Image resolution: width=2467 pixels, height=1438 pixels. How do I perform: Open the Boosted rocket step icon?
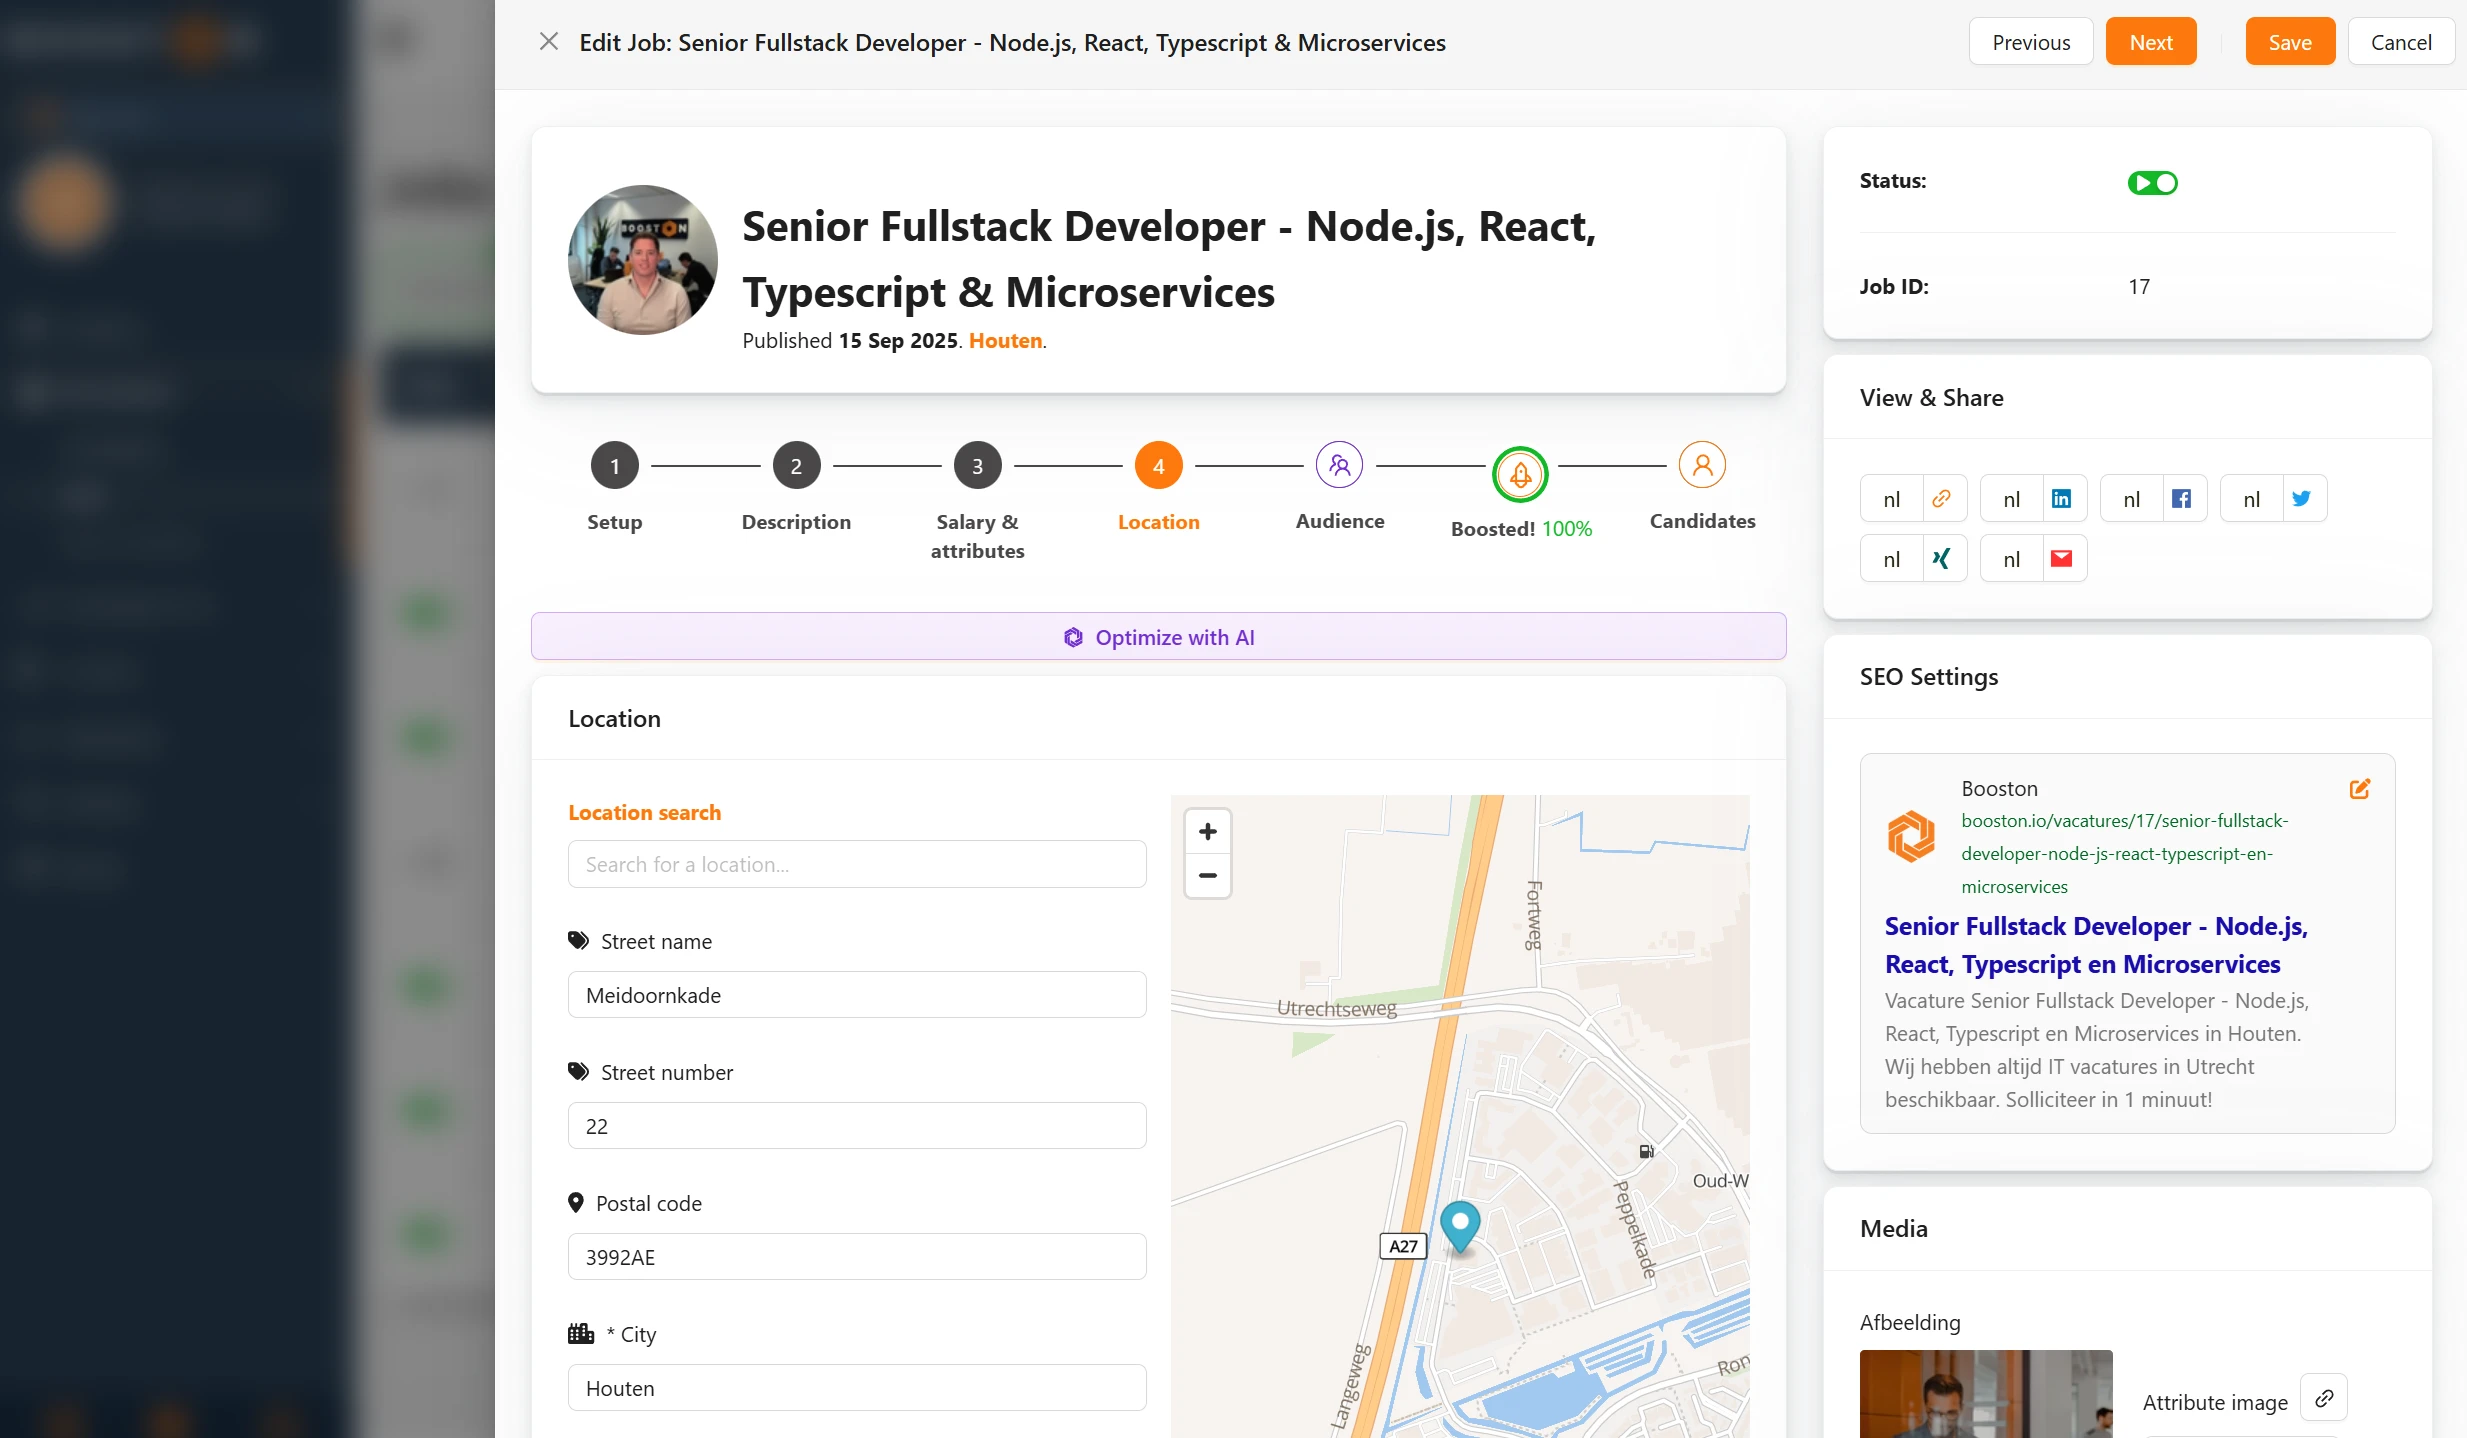coord(1520,474)
